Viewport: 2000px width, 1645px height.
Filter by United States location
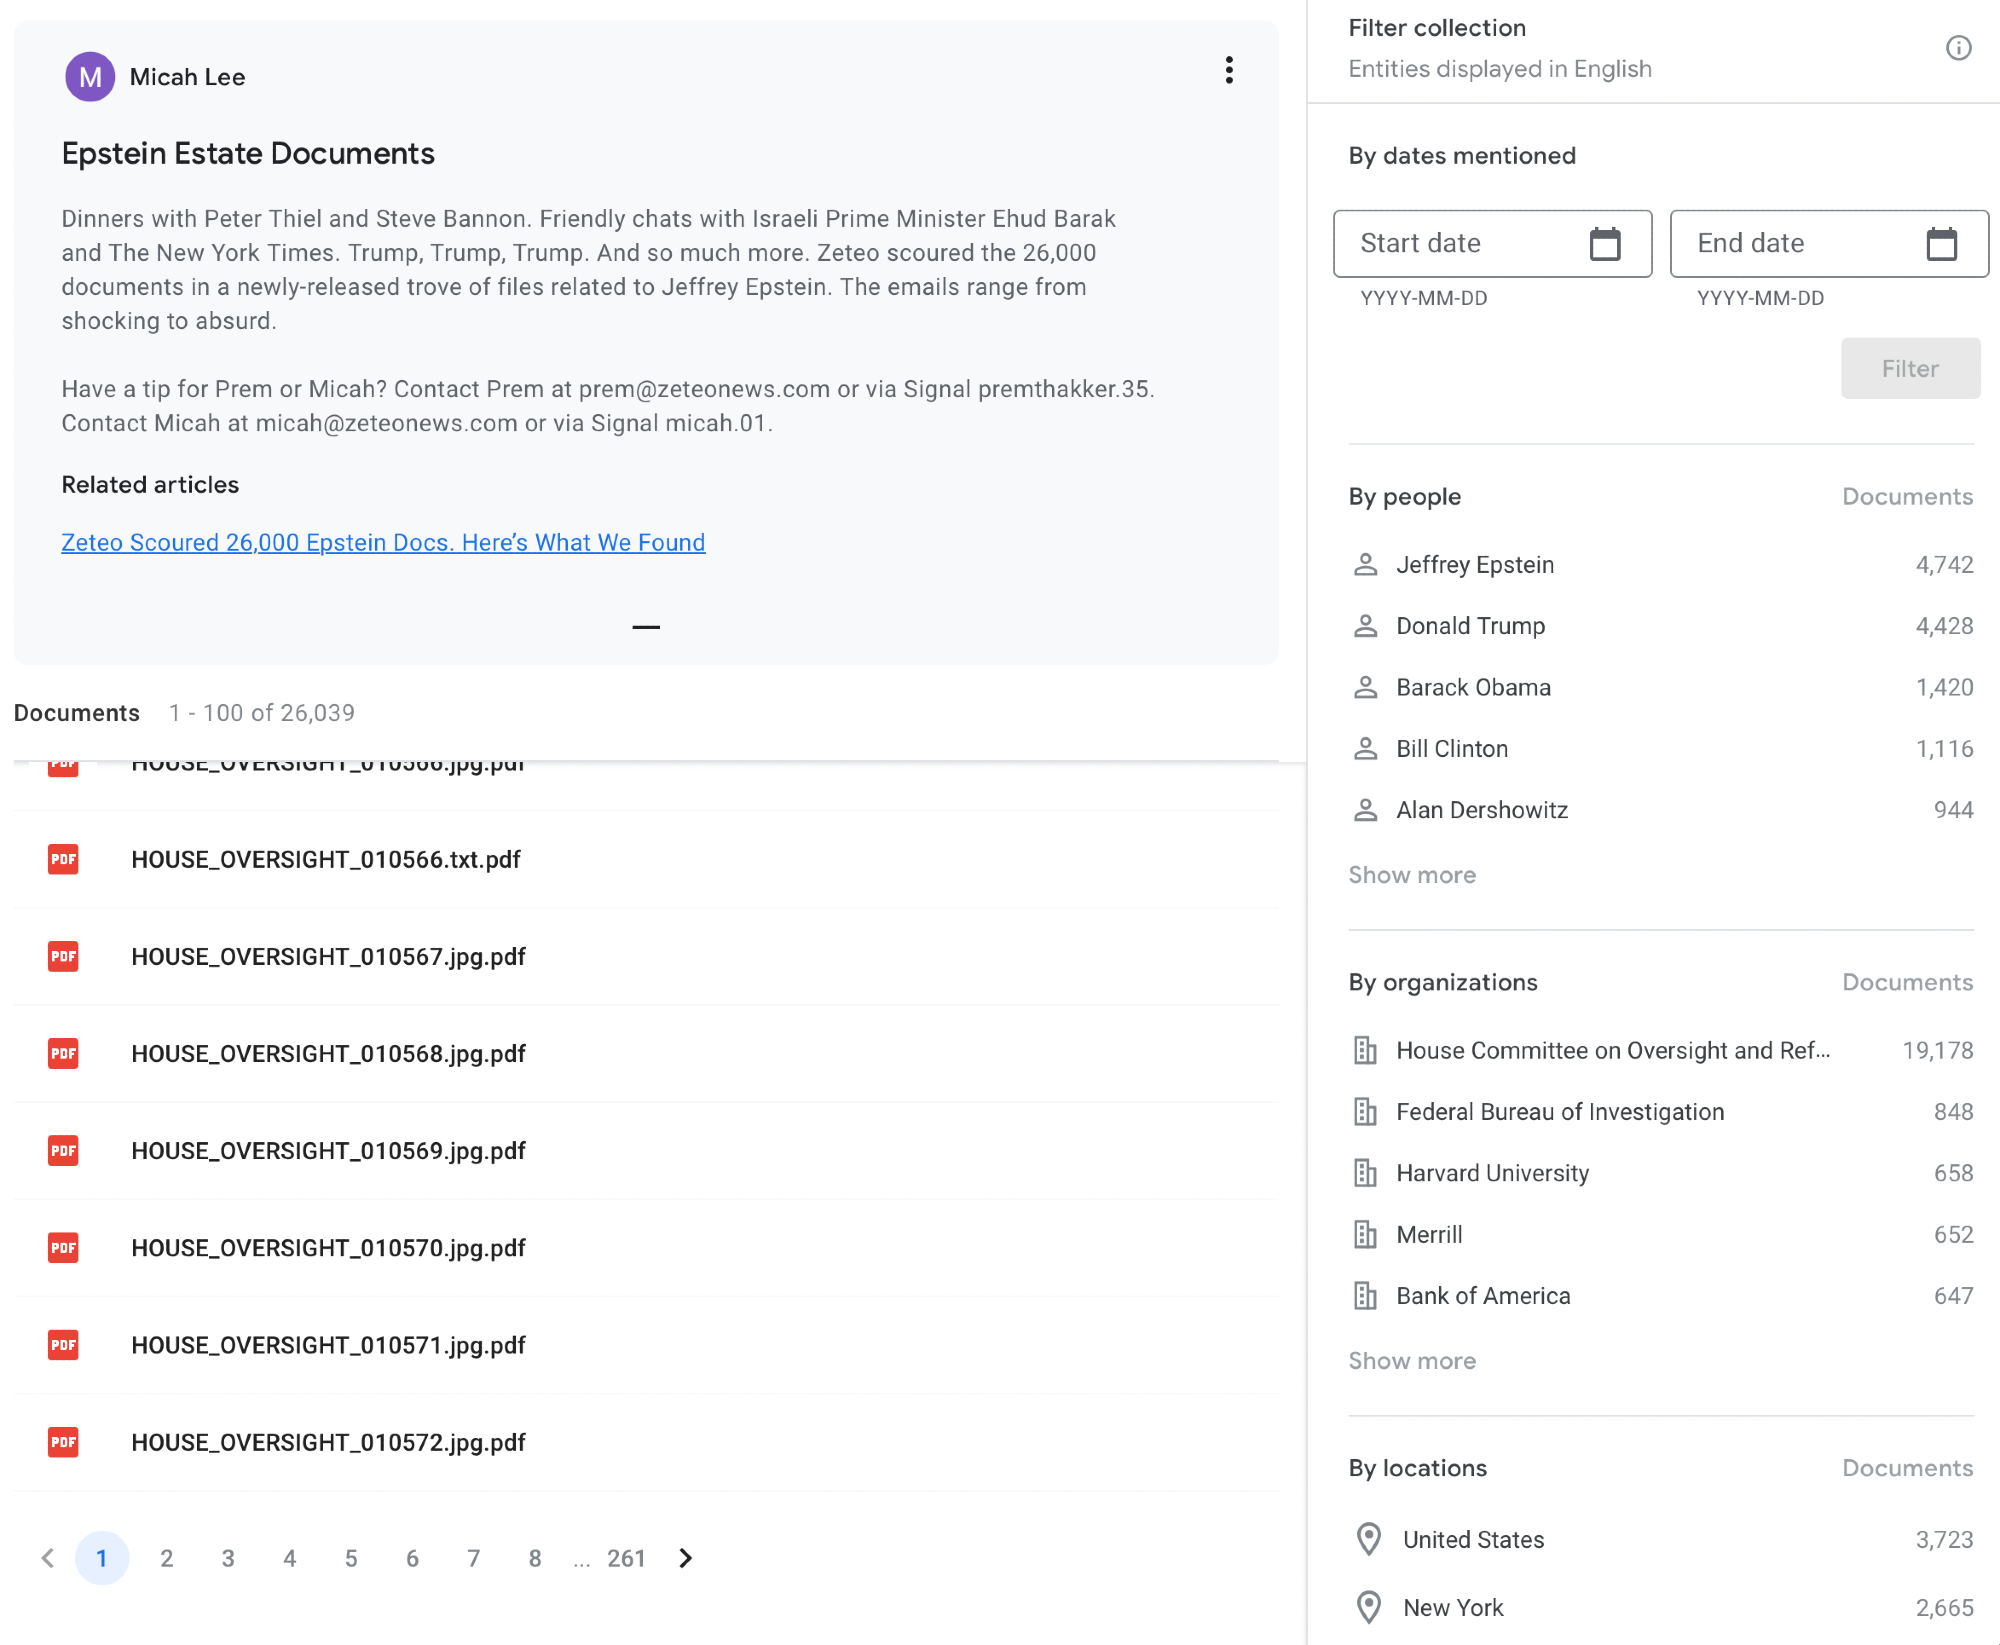[x=1473, y=1540]
